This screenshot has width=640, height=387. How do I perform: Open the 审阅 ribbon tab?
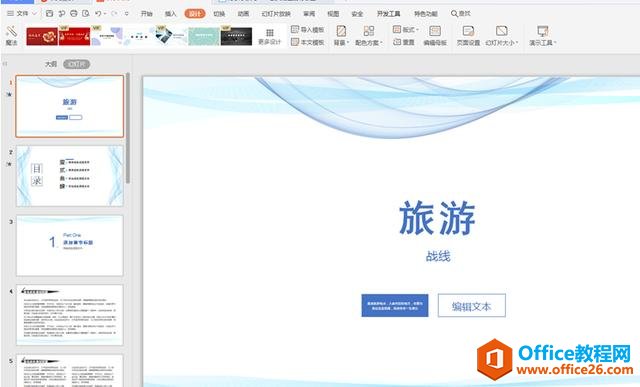(x=309, y=13)
